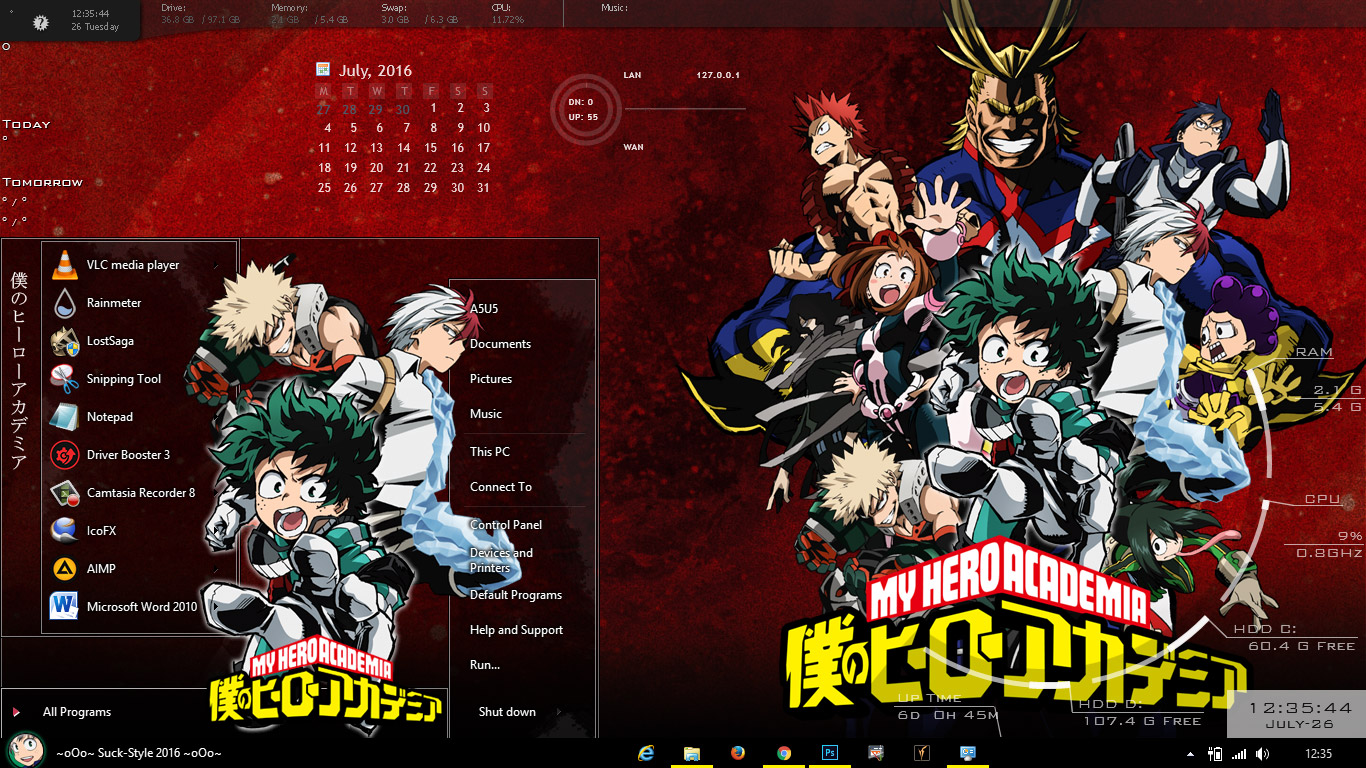Expand All Programs

coord(76,712)
